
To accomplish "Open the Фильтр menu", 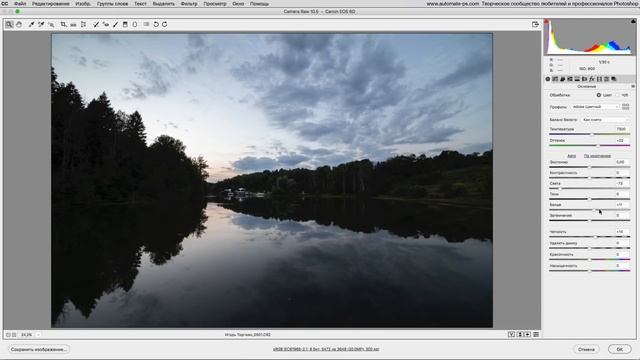I will tap(189, 4).
